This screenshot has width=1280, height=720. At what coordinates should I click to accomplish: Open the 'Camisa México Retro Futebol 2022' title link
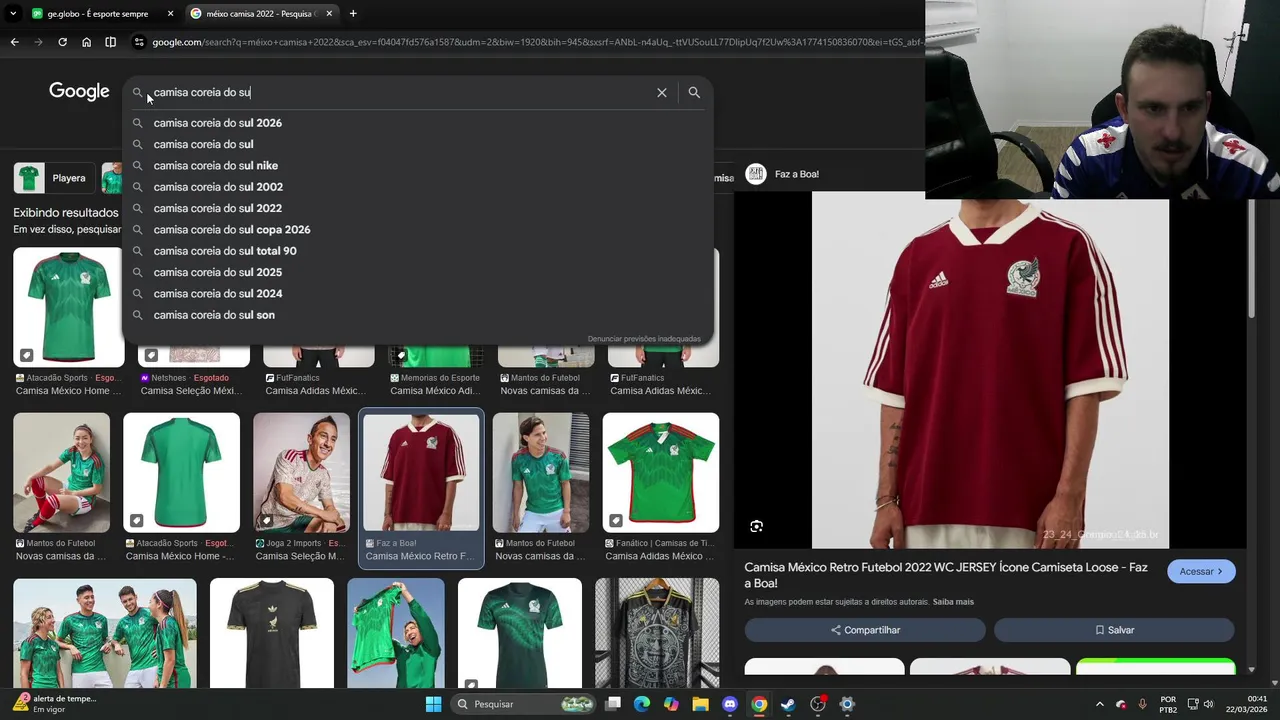946,575
